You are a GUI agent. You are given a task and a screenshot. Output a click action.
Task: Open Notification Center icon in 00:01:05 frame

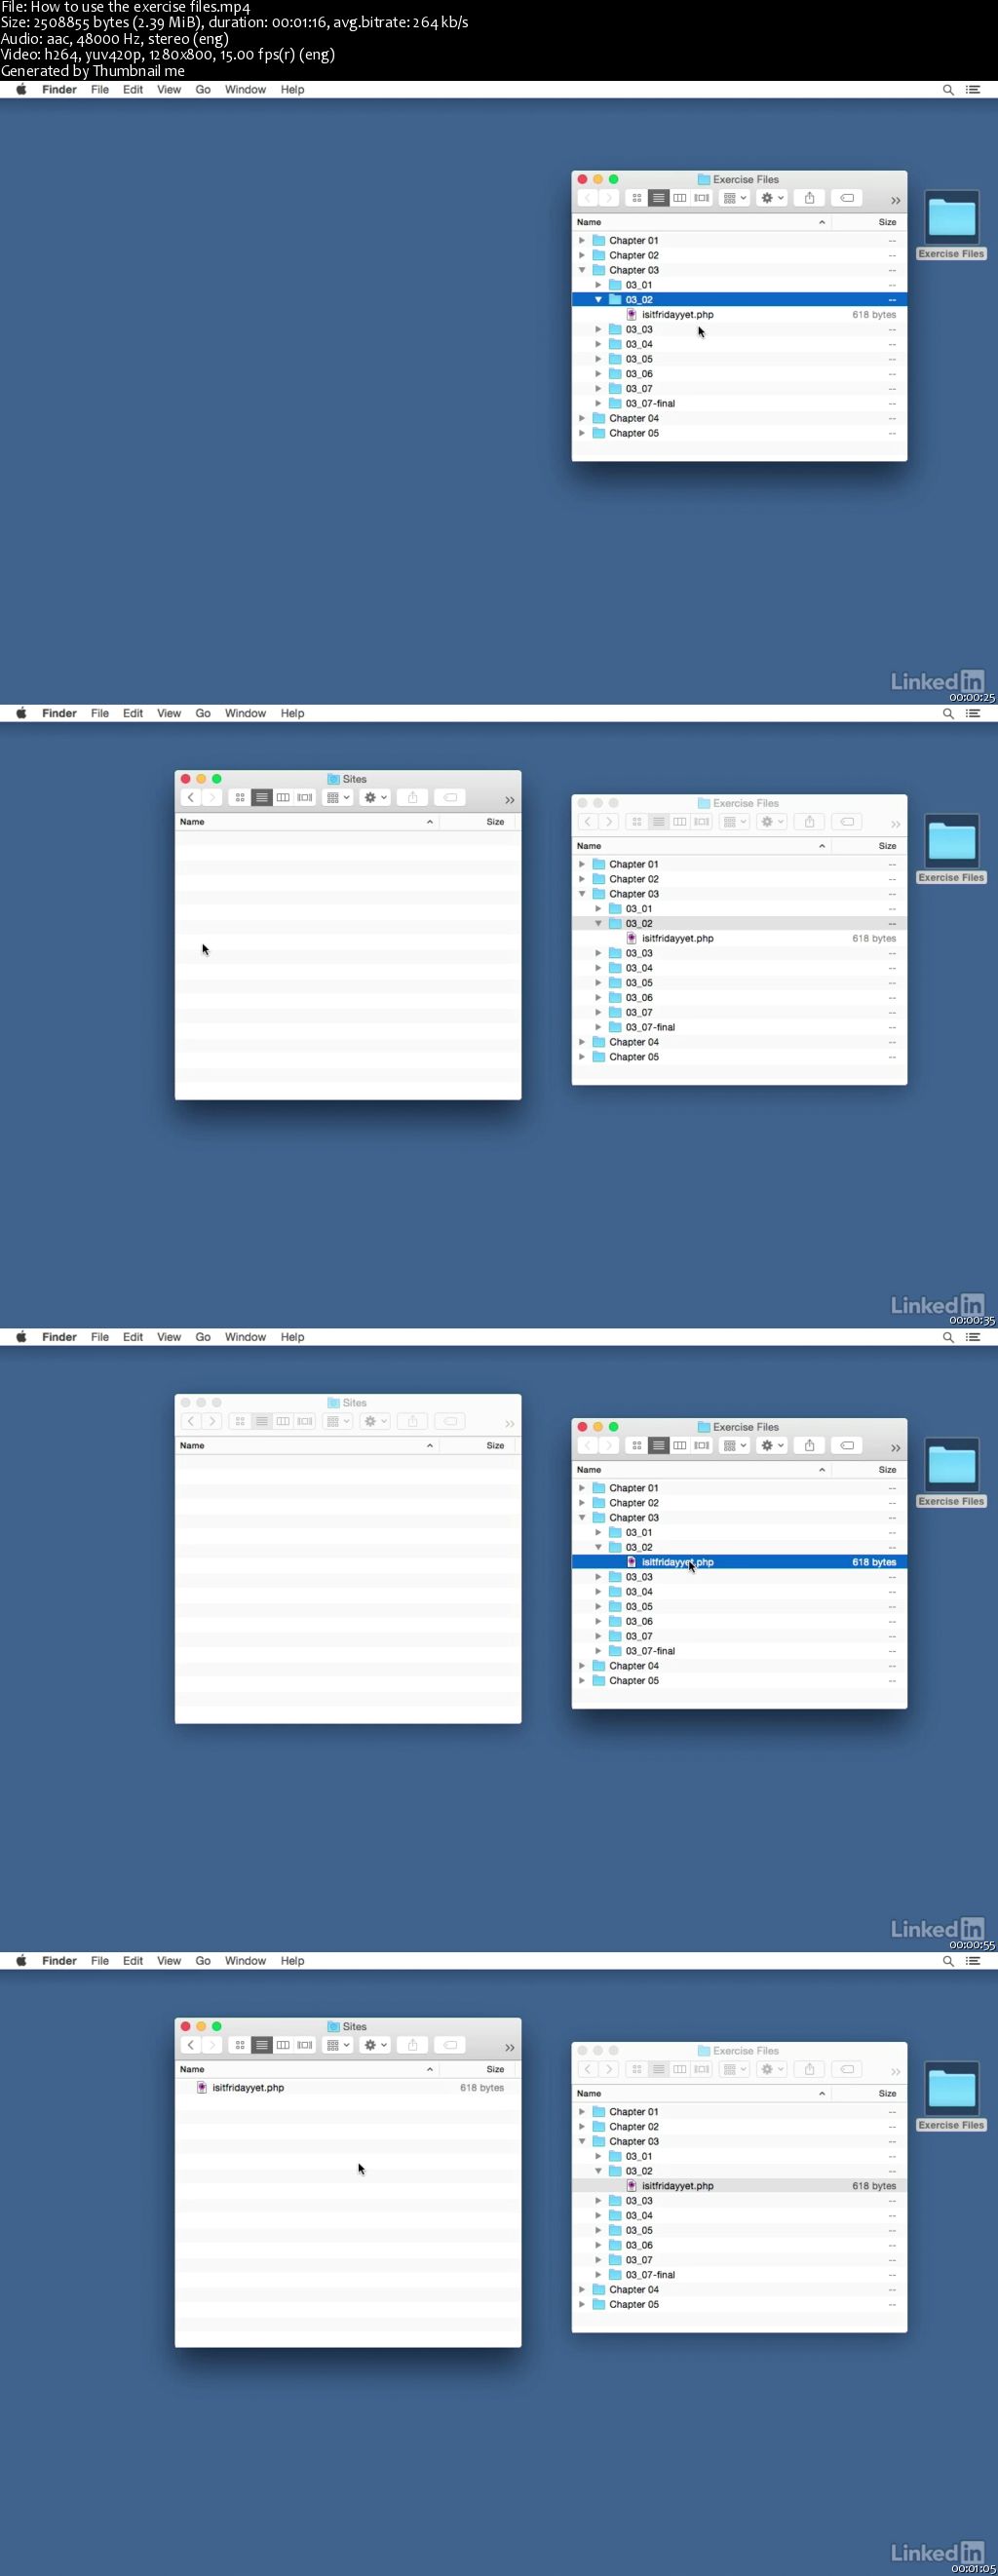(972, 1961)
